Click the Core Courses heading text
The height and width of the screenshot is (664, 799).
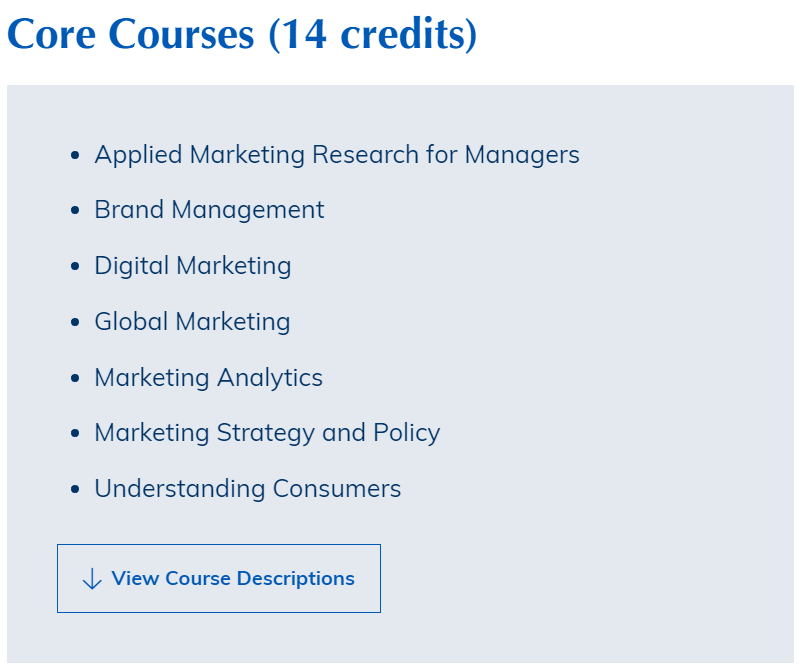[x=131, y=34]
